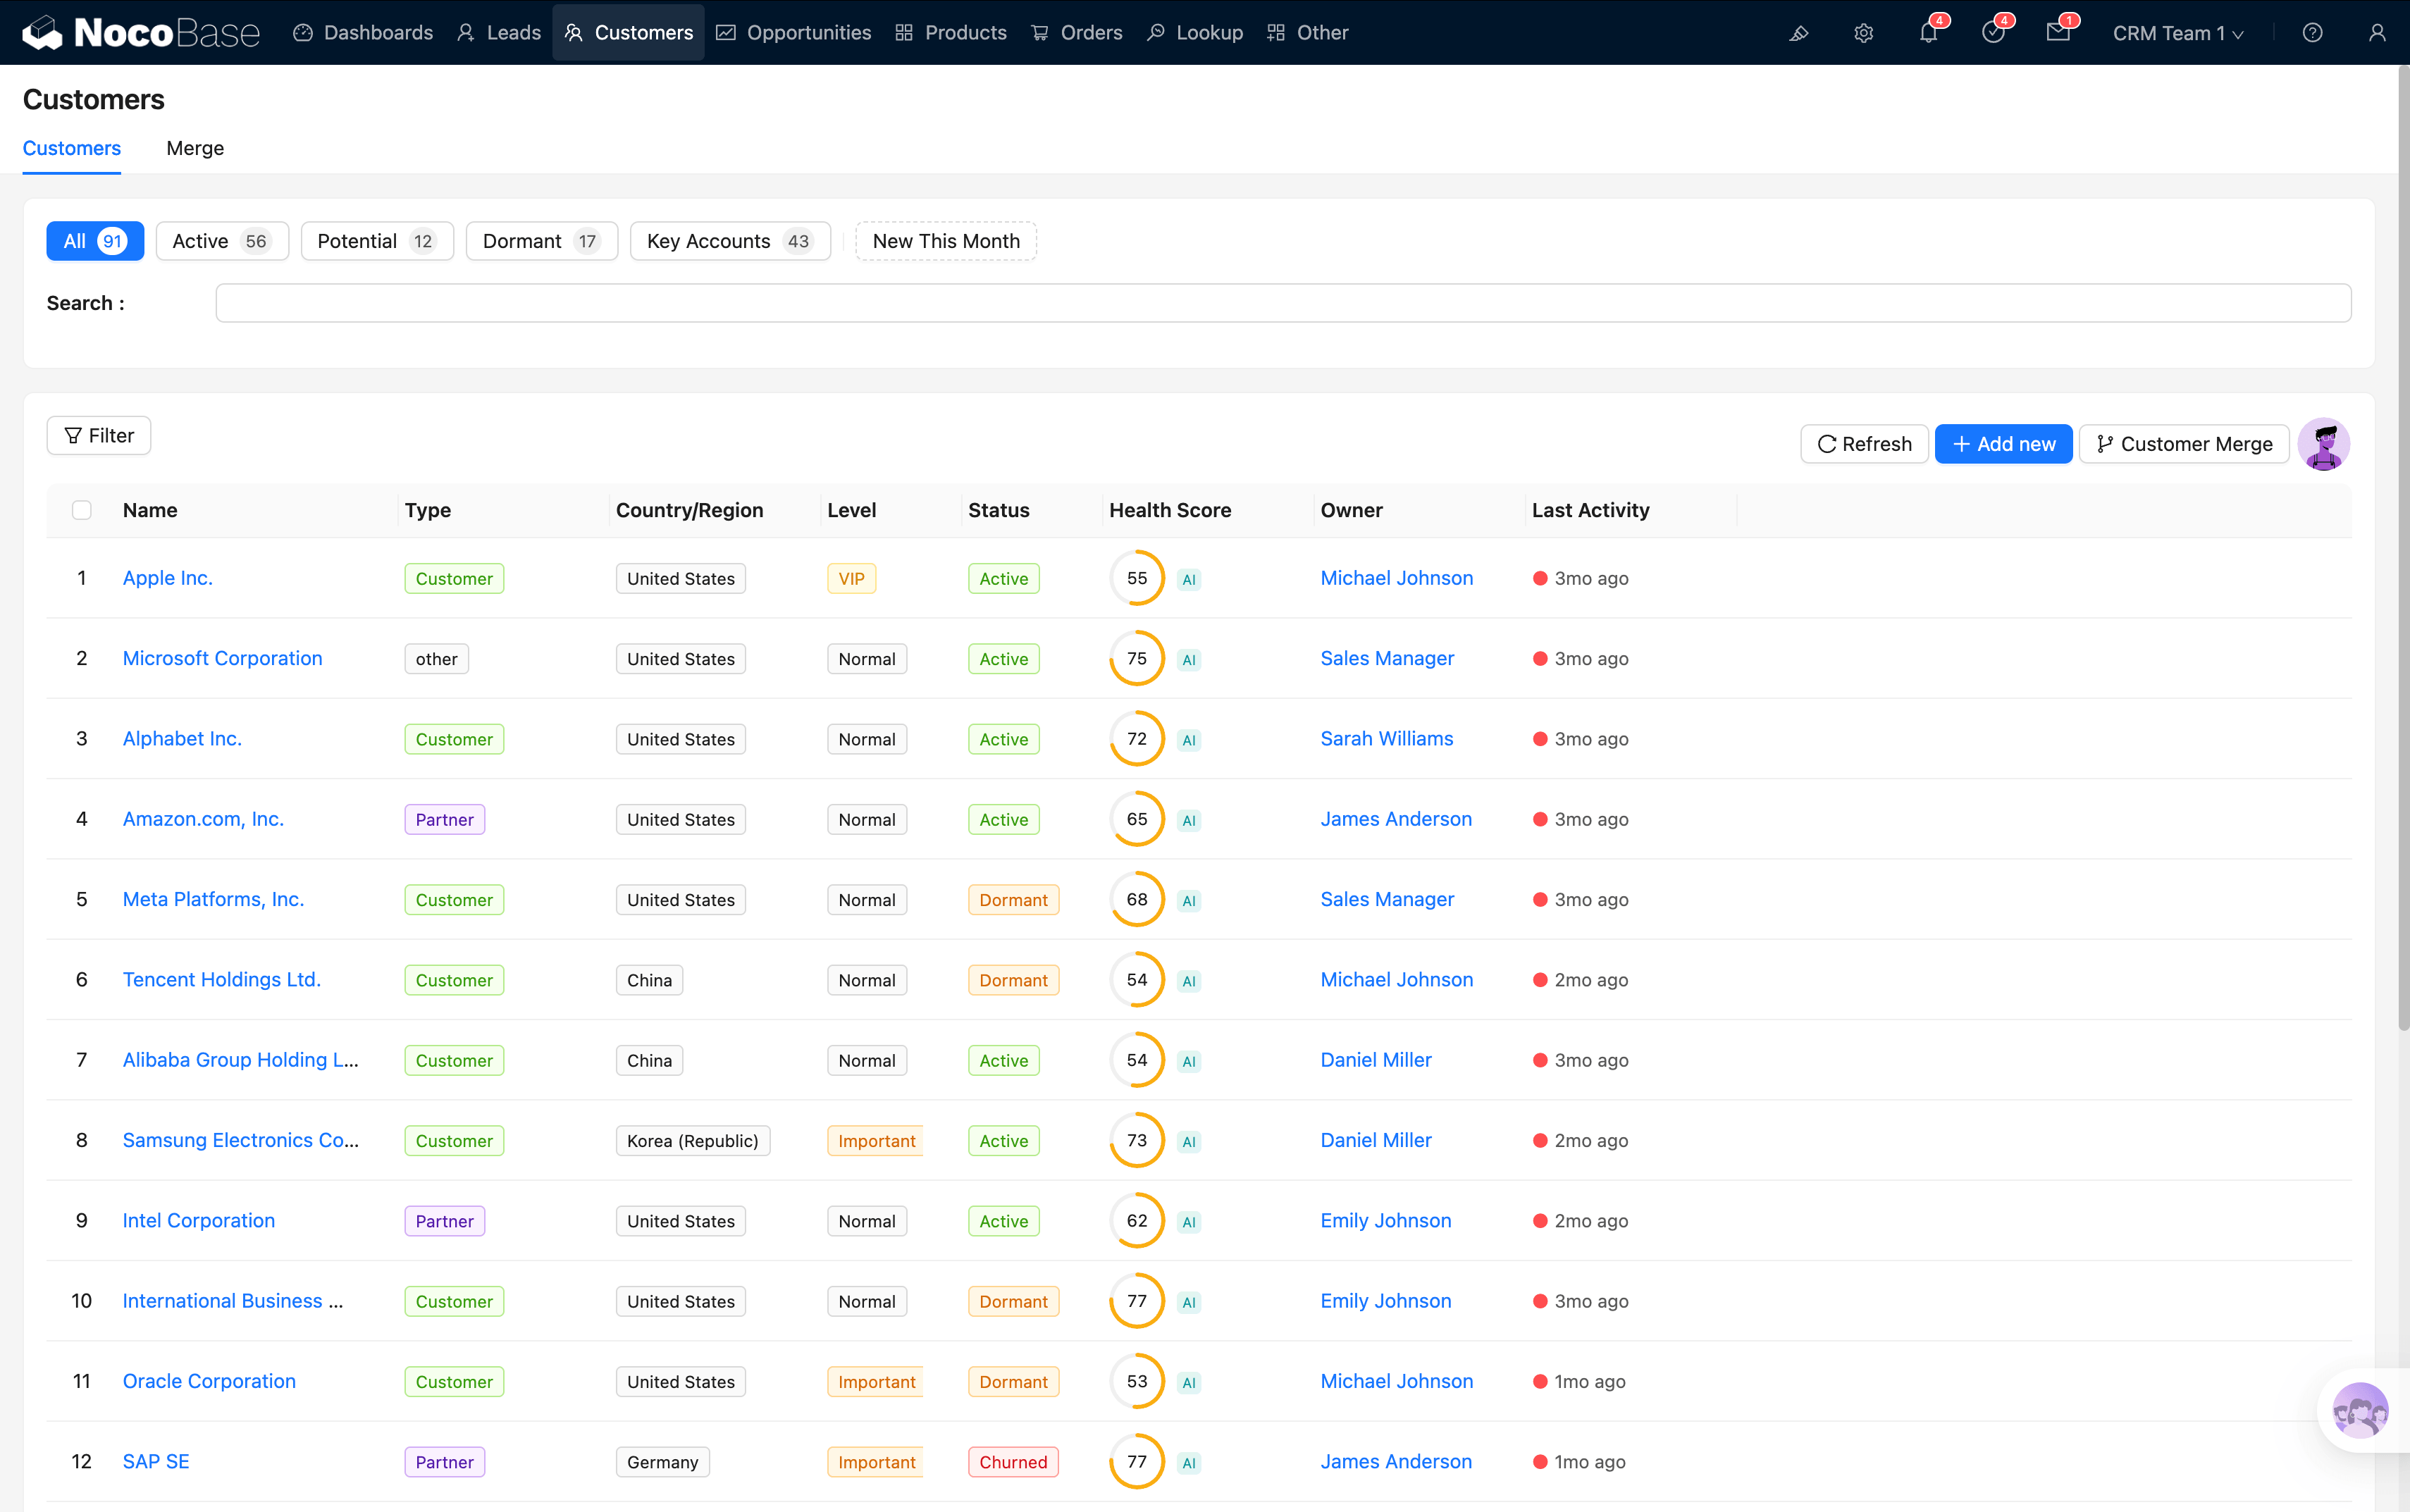Click the Search input field

(x=1283, y=303)
